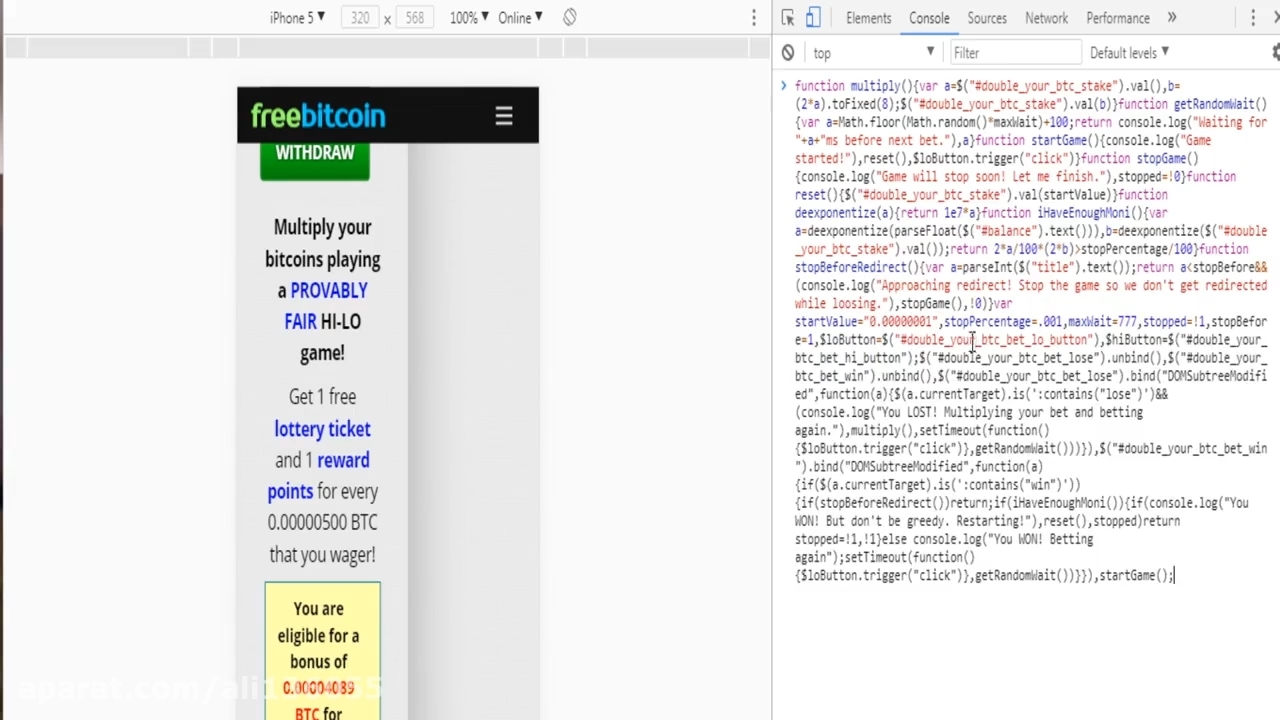Image resolution: width=1280 pixels, height=720 pixels.
Task: Click the green WITHDRAW button
Action: 315,157
